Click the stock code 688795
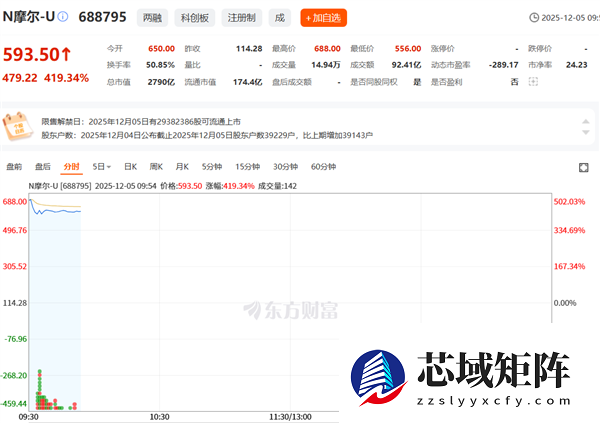The image size is (600, 423). pos(102,17)
